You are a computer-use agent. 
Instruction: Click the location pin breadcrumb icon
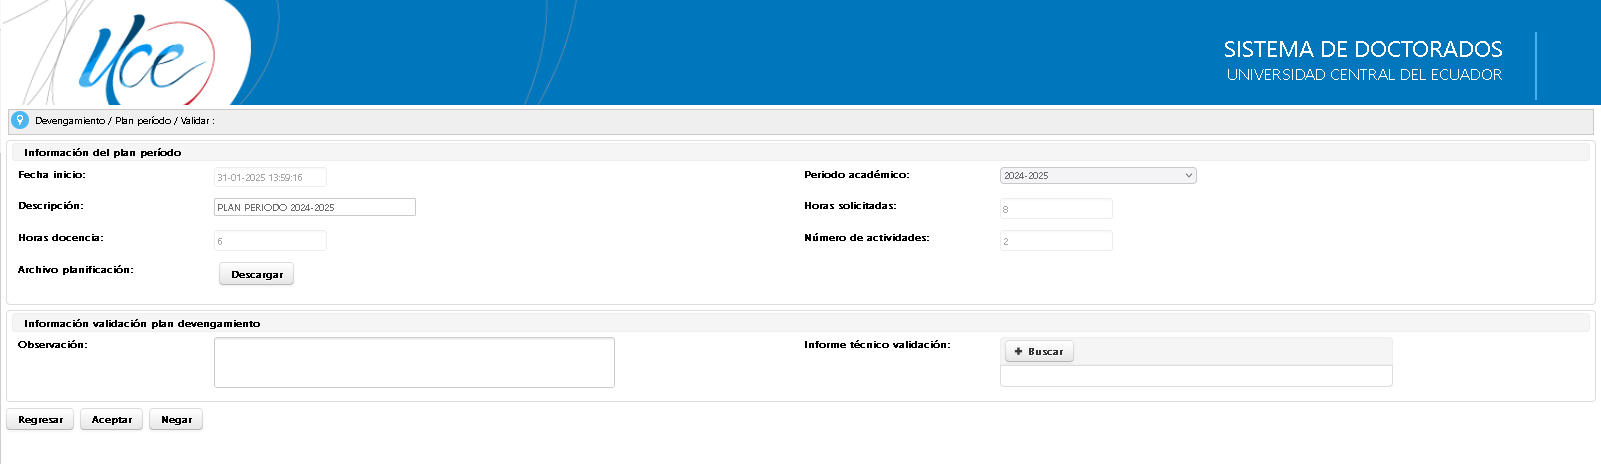tap(19, 120)
